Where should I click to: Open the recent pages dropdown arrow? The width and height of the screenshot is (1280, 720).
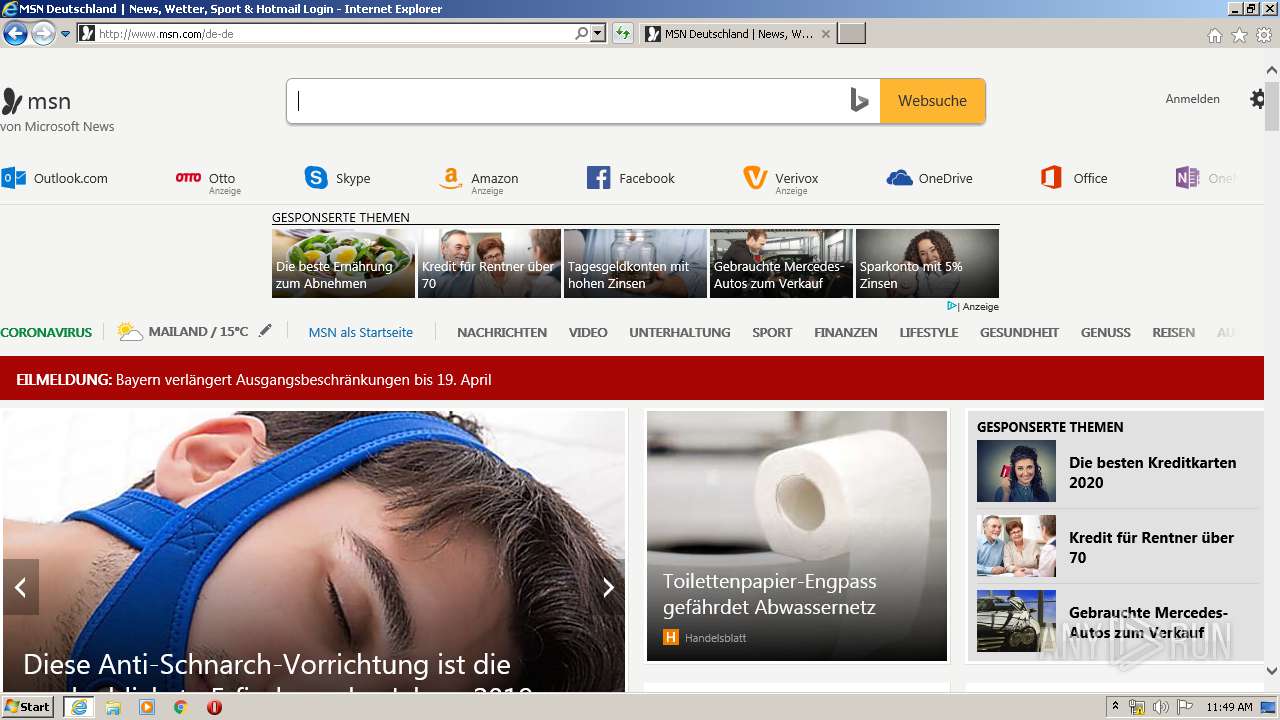[x=66, y=34]
